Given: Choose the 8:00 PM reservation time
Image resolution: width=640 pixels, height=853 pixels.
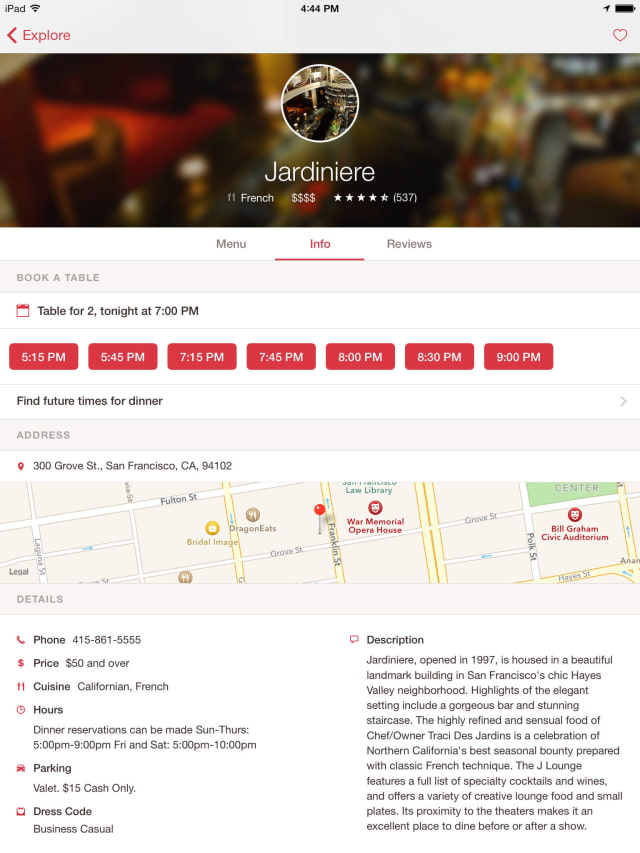Looking at the screenshot, I should point(360,357).
